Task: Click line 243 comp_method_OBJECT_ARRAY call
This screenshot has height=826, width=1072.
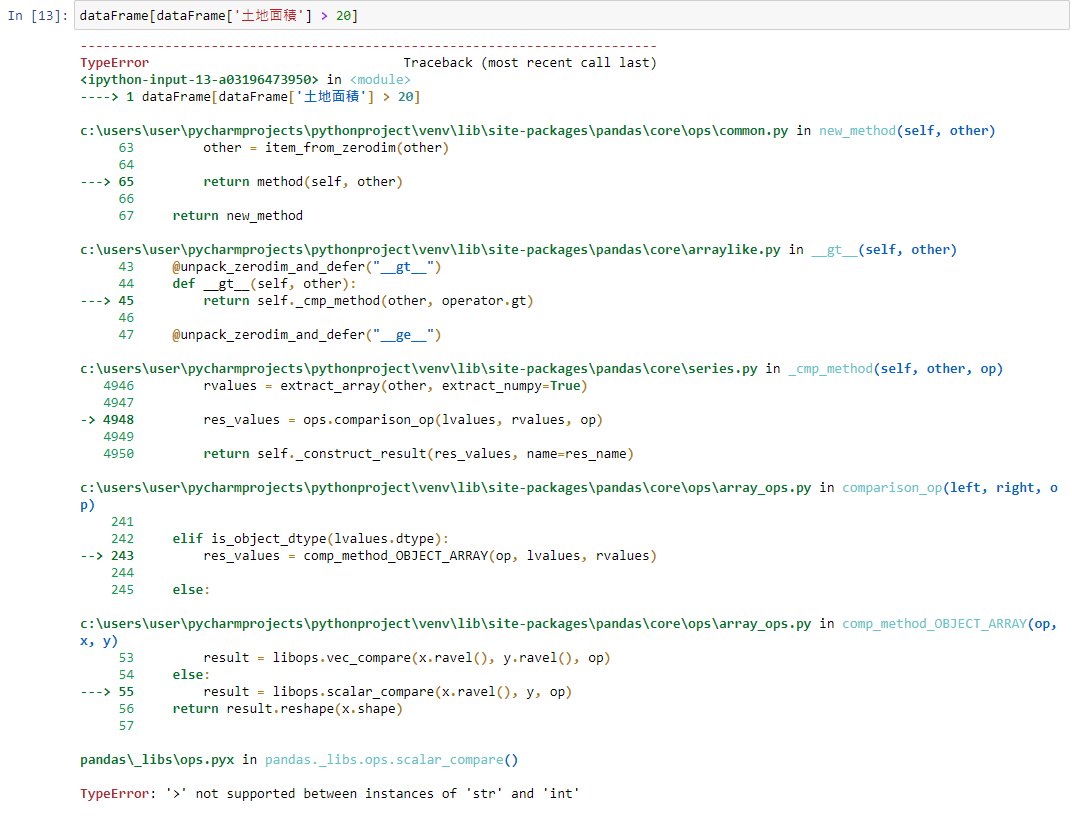Action: pyautogui.click(x=429, y=556)
